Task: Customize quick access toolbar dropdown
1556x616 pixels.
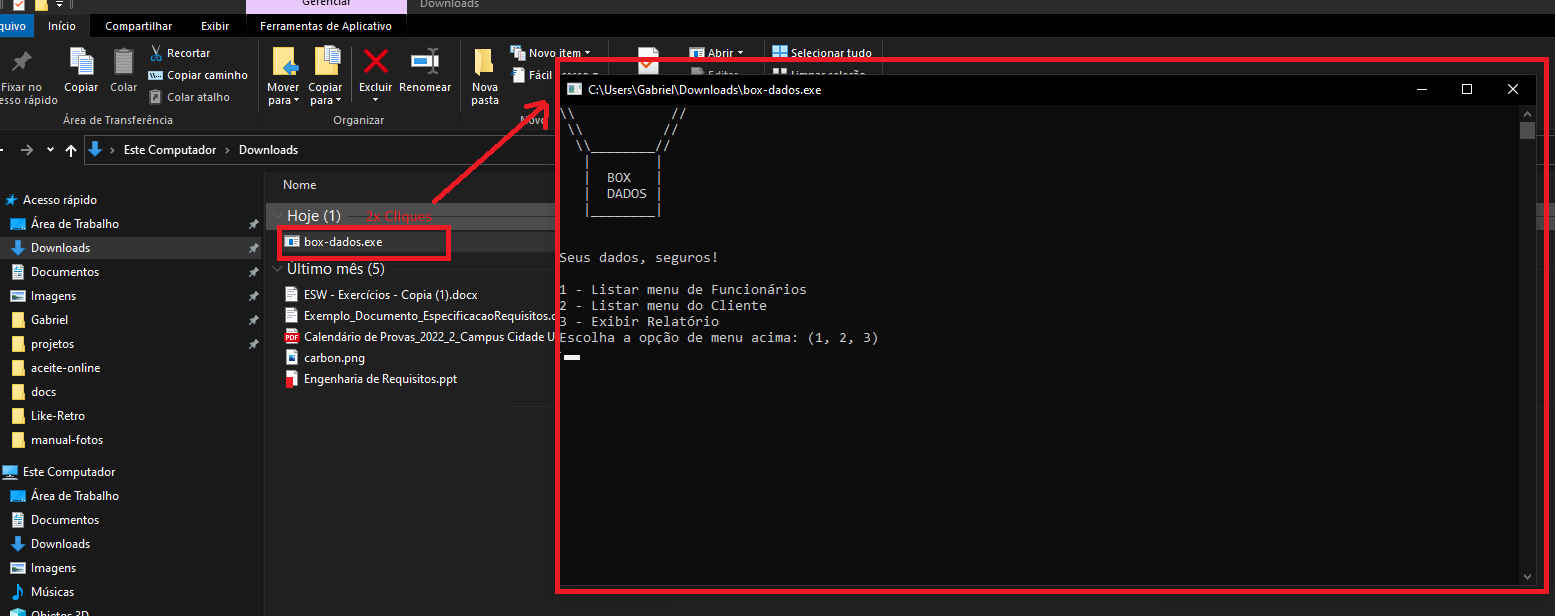Action: 59,5
